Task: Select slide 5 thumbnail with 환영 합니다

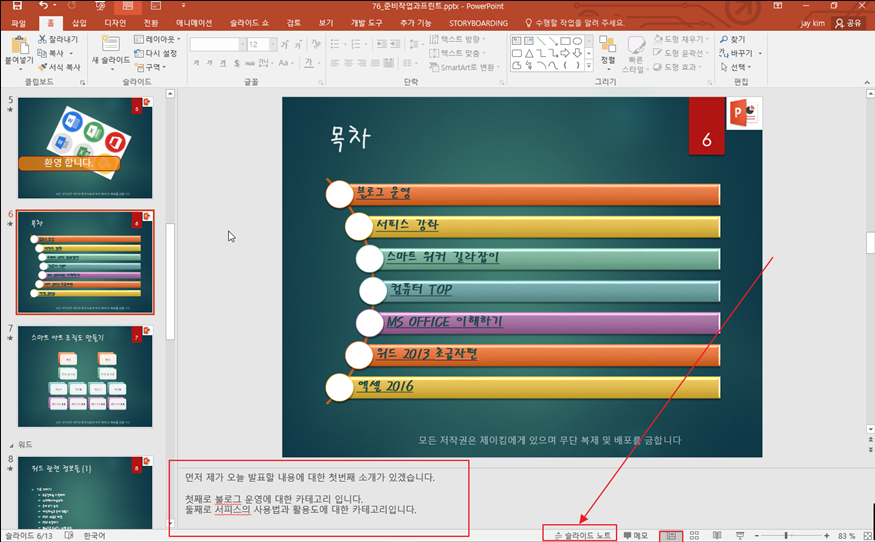Action: [85, 148]
